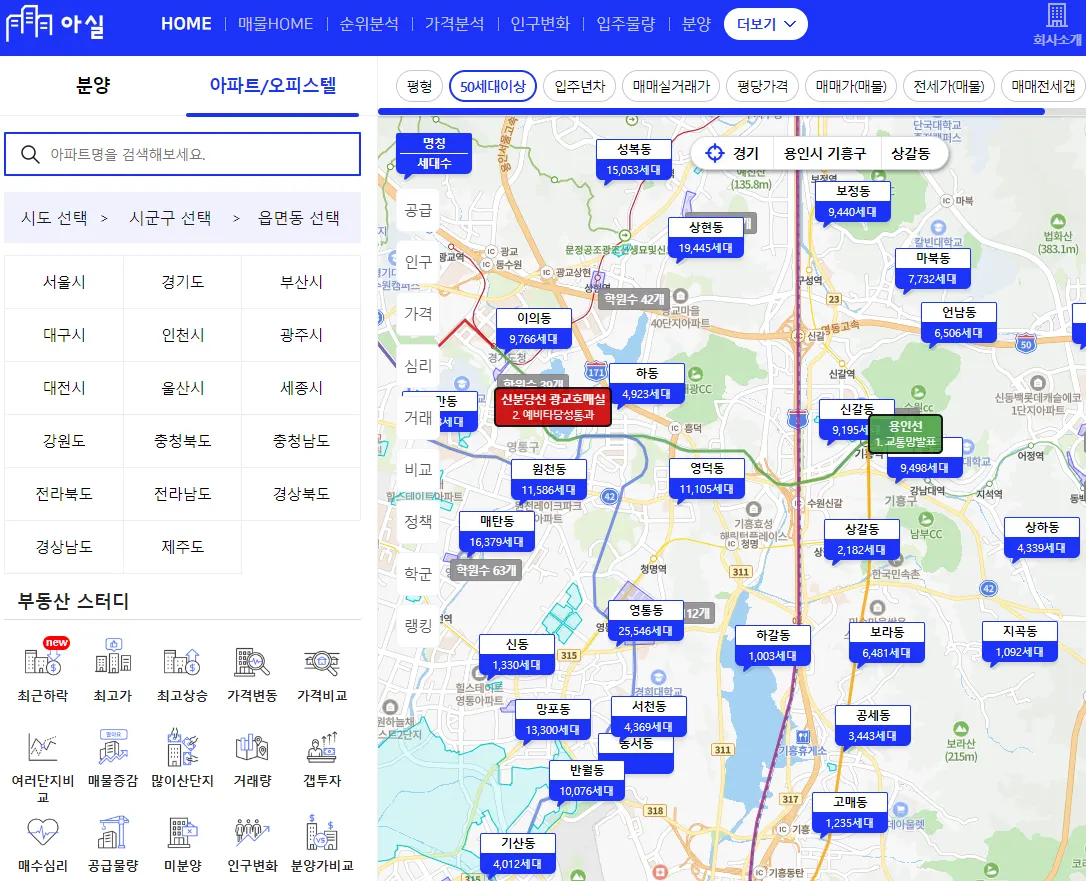Select 부산시 from the region grid
The height and width of the screenshot is (881, 1086).
301,282
